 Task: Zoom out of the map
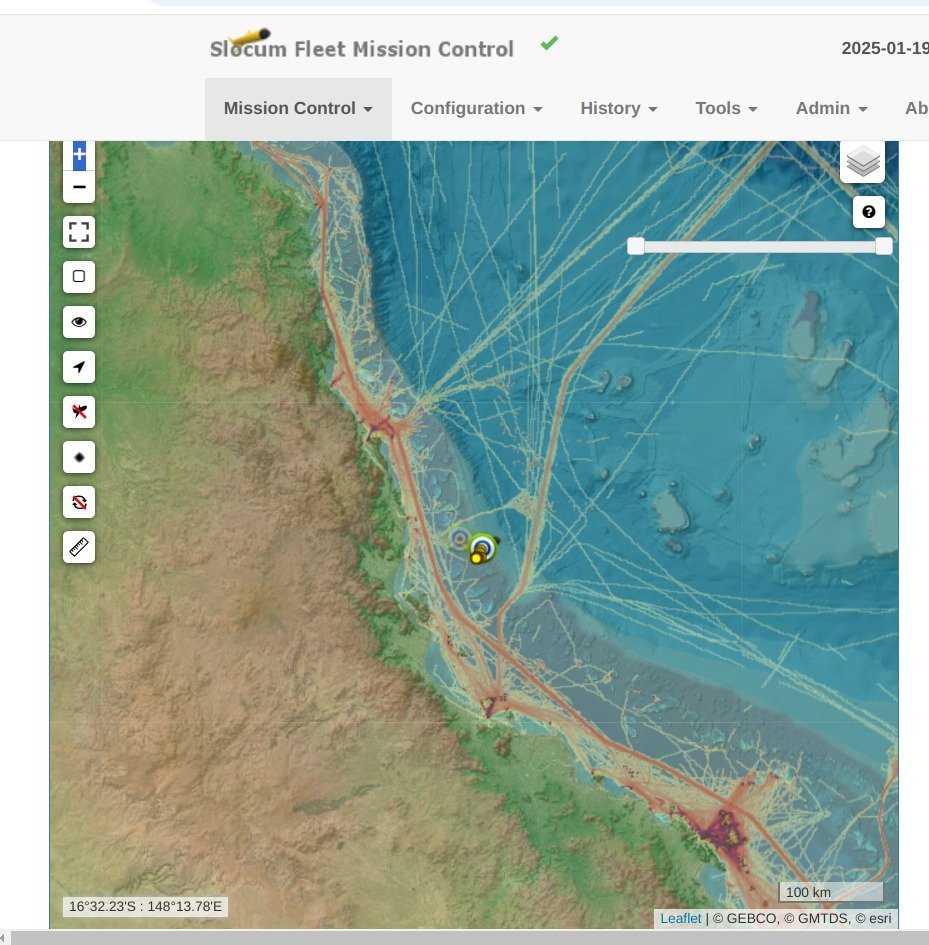(x=79, y=187)
